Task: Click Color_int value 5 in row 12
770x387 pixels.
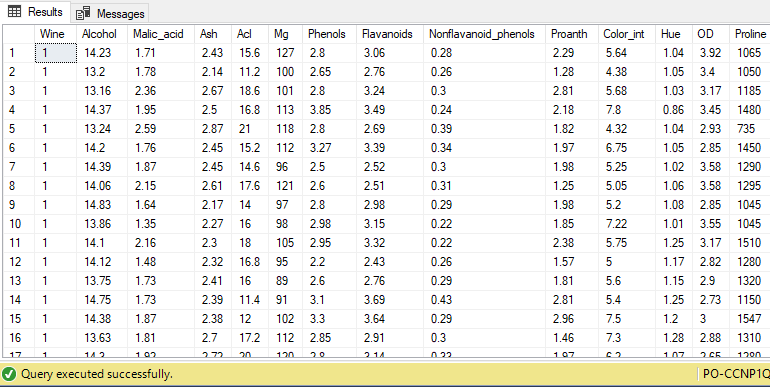Action: click(609, 261)
